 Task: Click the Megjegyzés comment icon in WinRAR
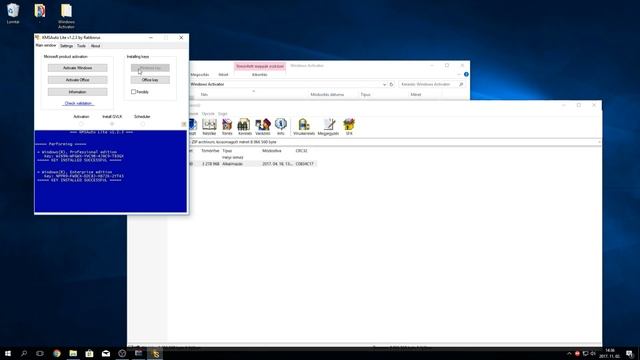(328, 127)
